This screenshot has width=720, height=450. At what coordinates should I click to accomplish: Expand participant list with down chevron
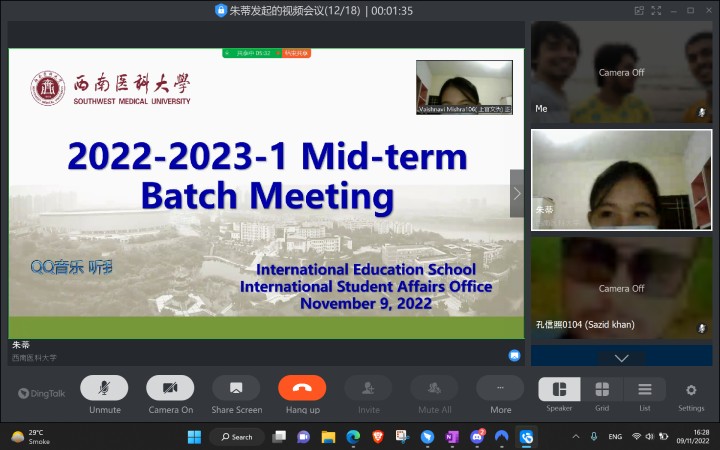click(621, 357)
